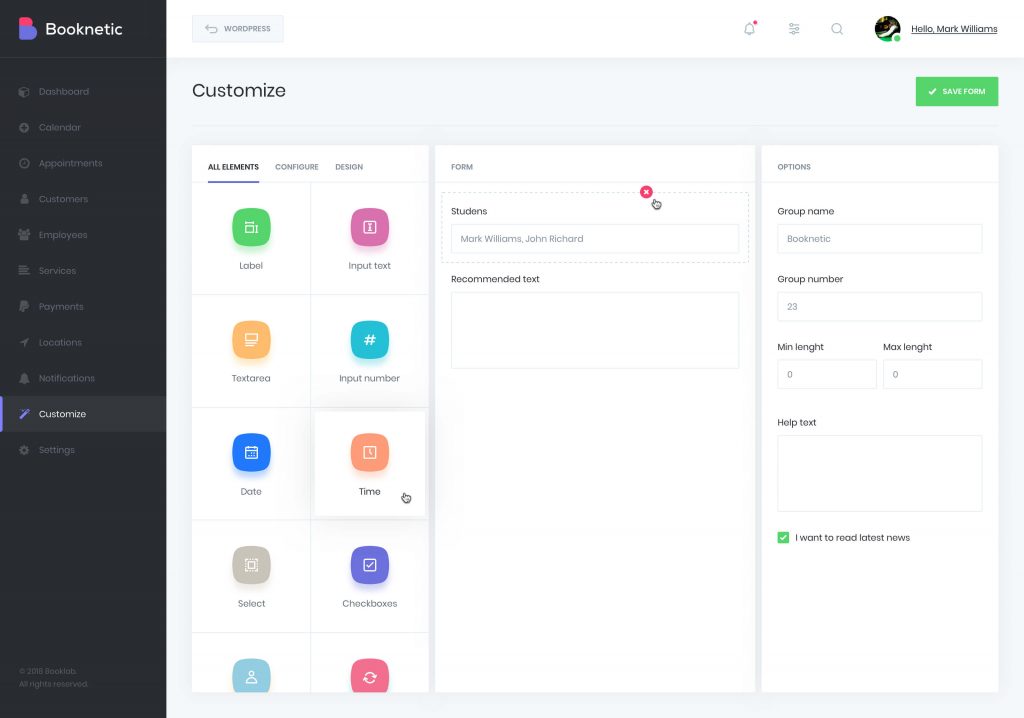Click the Recommended text textarea
Viewport: 1024px width, 718px height.
pyautogui.click(x=594, y=331)
